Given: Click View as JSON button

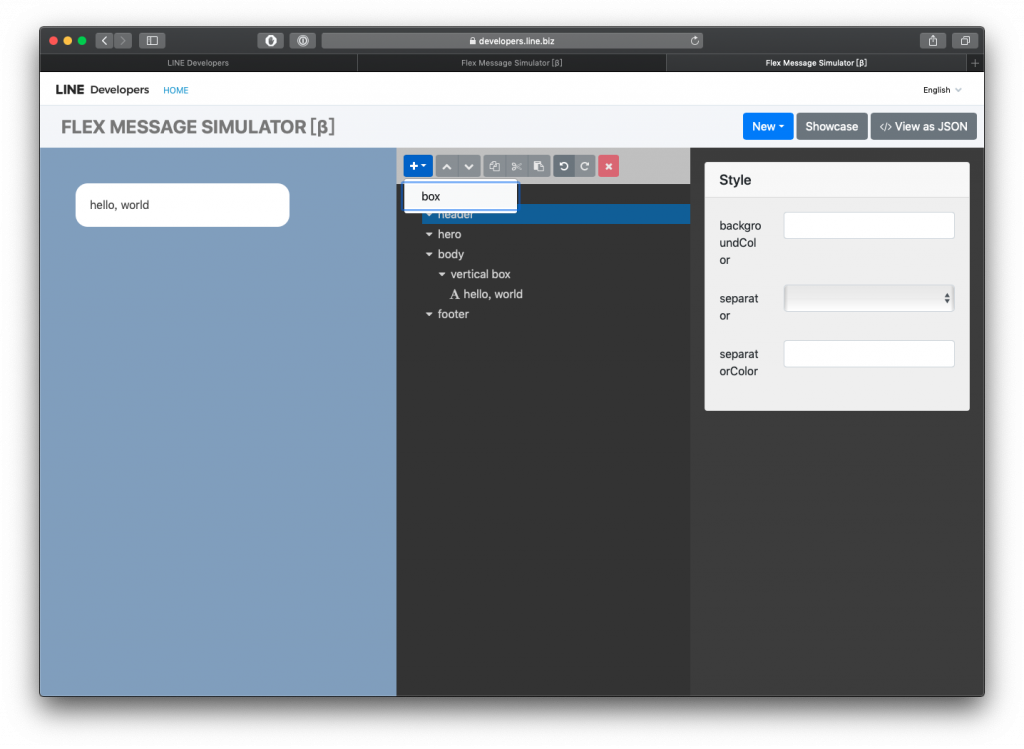Looking at the screenshot, I should click(x=923, y=127).
